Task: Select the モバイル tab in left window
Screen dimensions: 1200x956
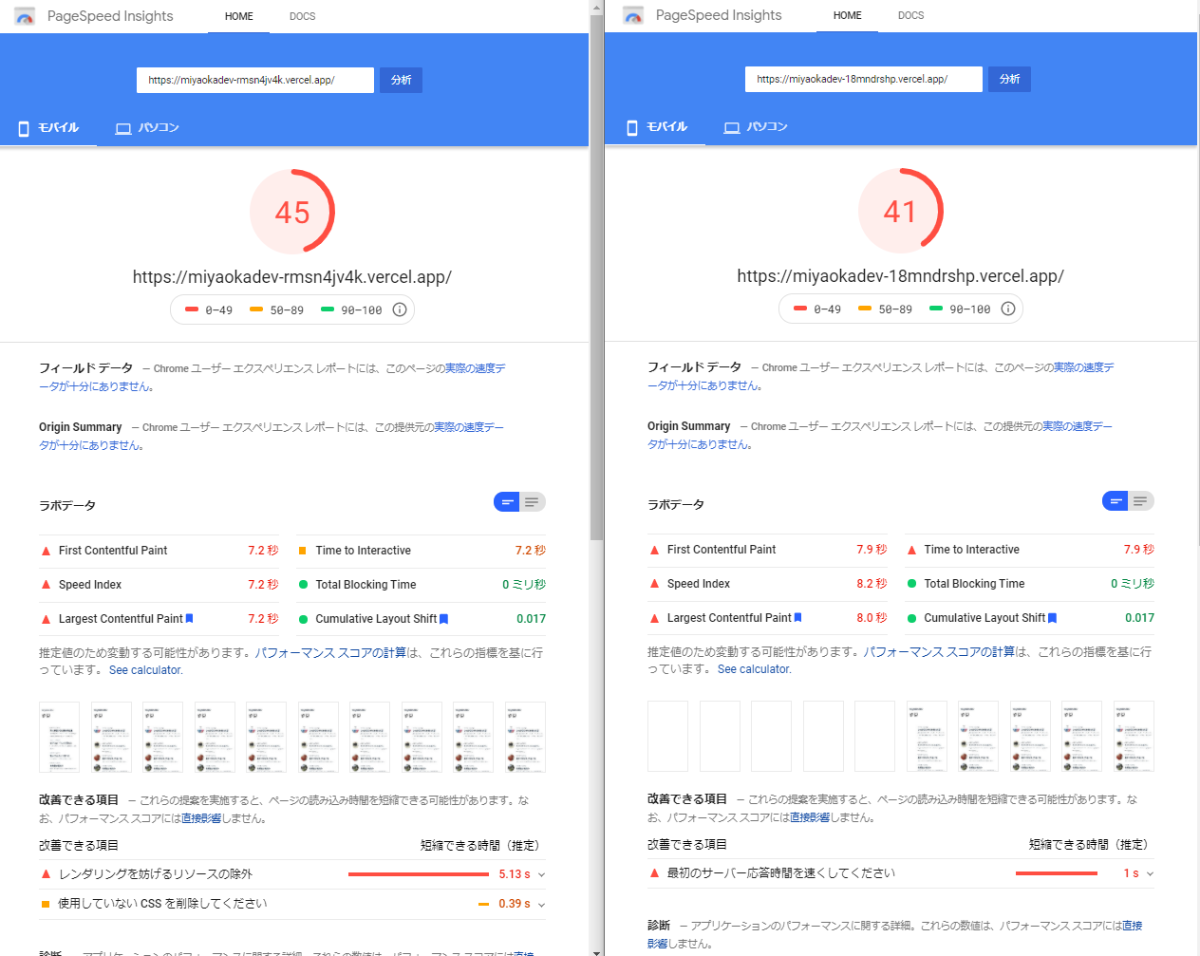Action: tap(49, 128)
